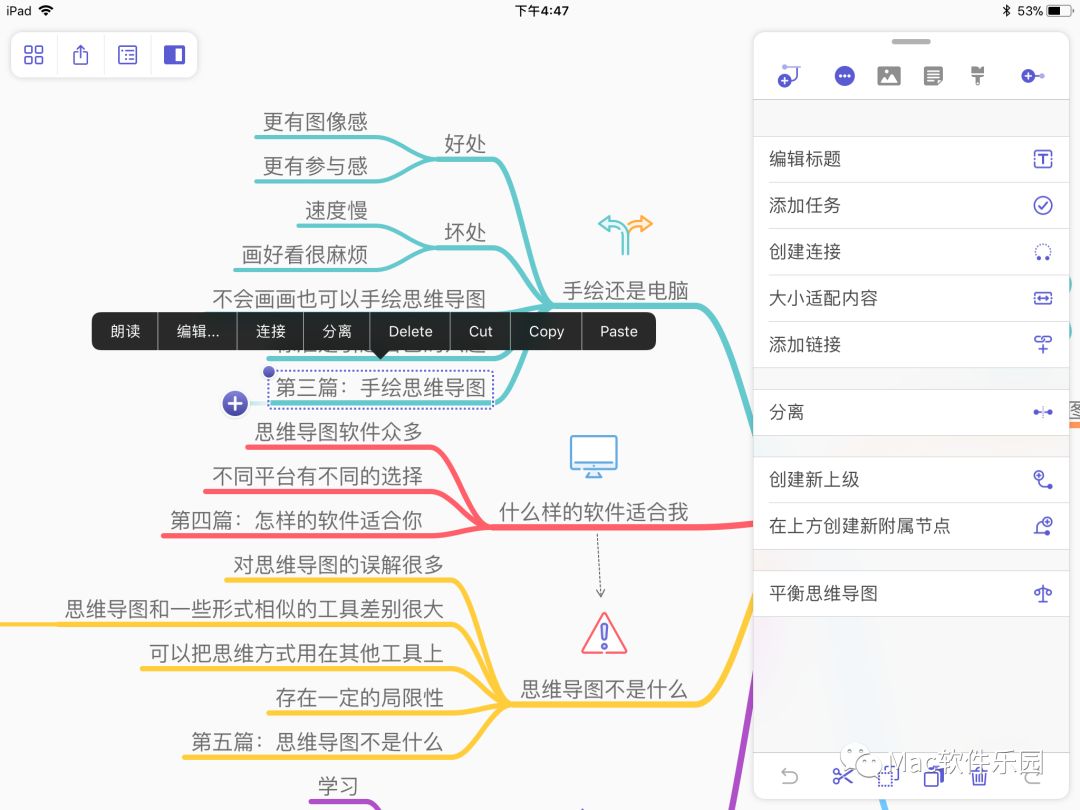Select node 什么样的软件适合我
Image resolution: width=1080 pixels, height=810 pixels.
[593, 512]
